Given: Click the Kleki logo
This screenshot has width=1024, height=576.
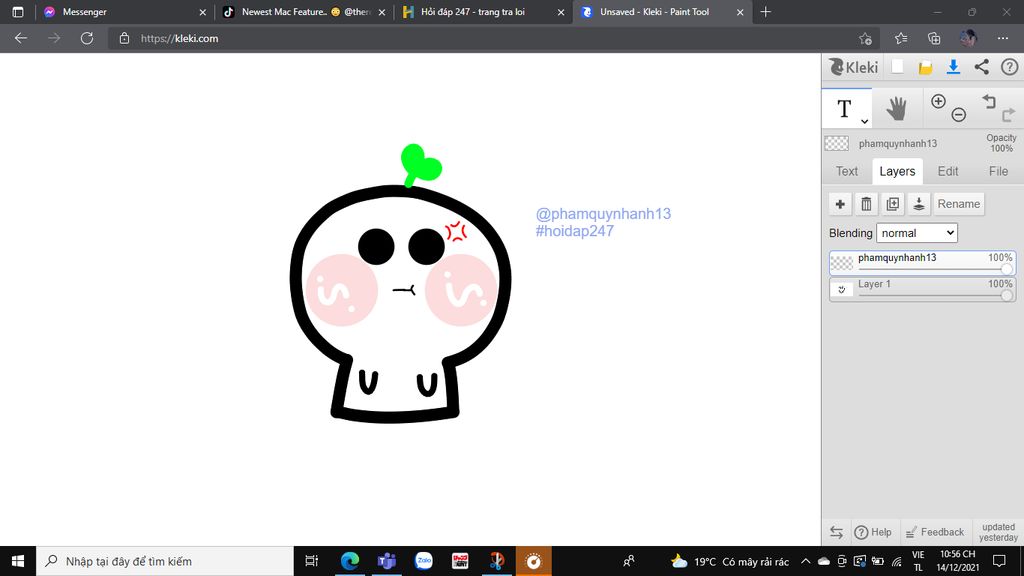Looking at the screenshot, I should (x=853, y=67).
